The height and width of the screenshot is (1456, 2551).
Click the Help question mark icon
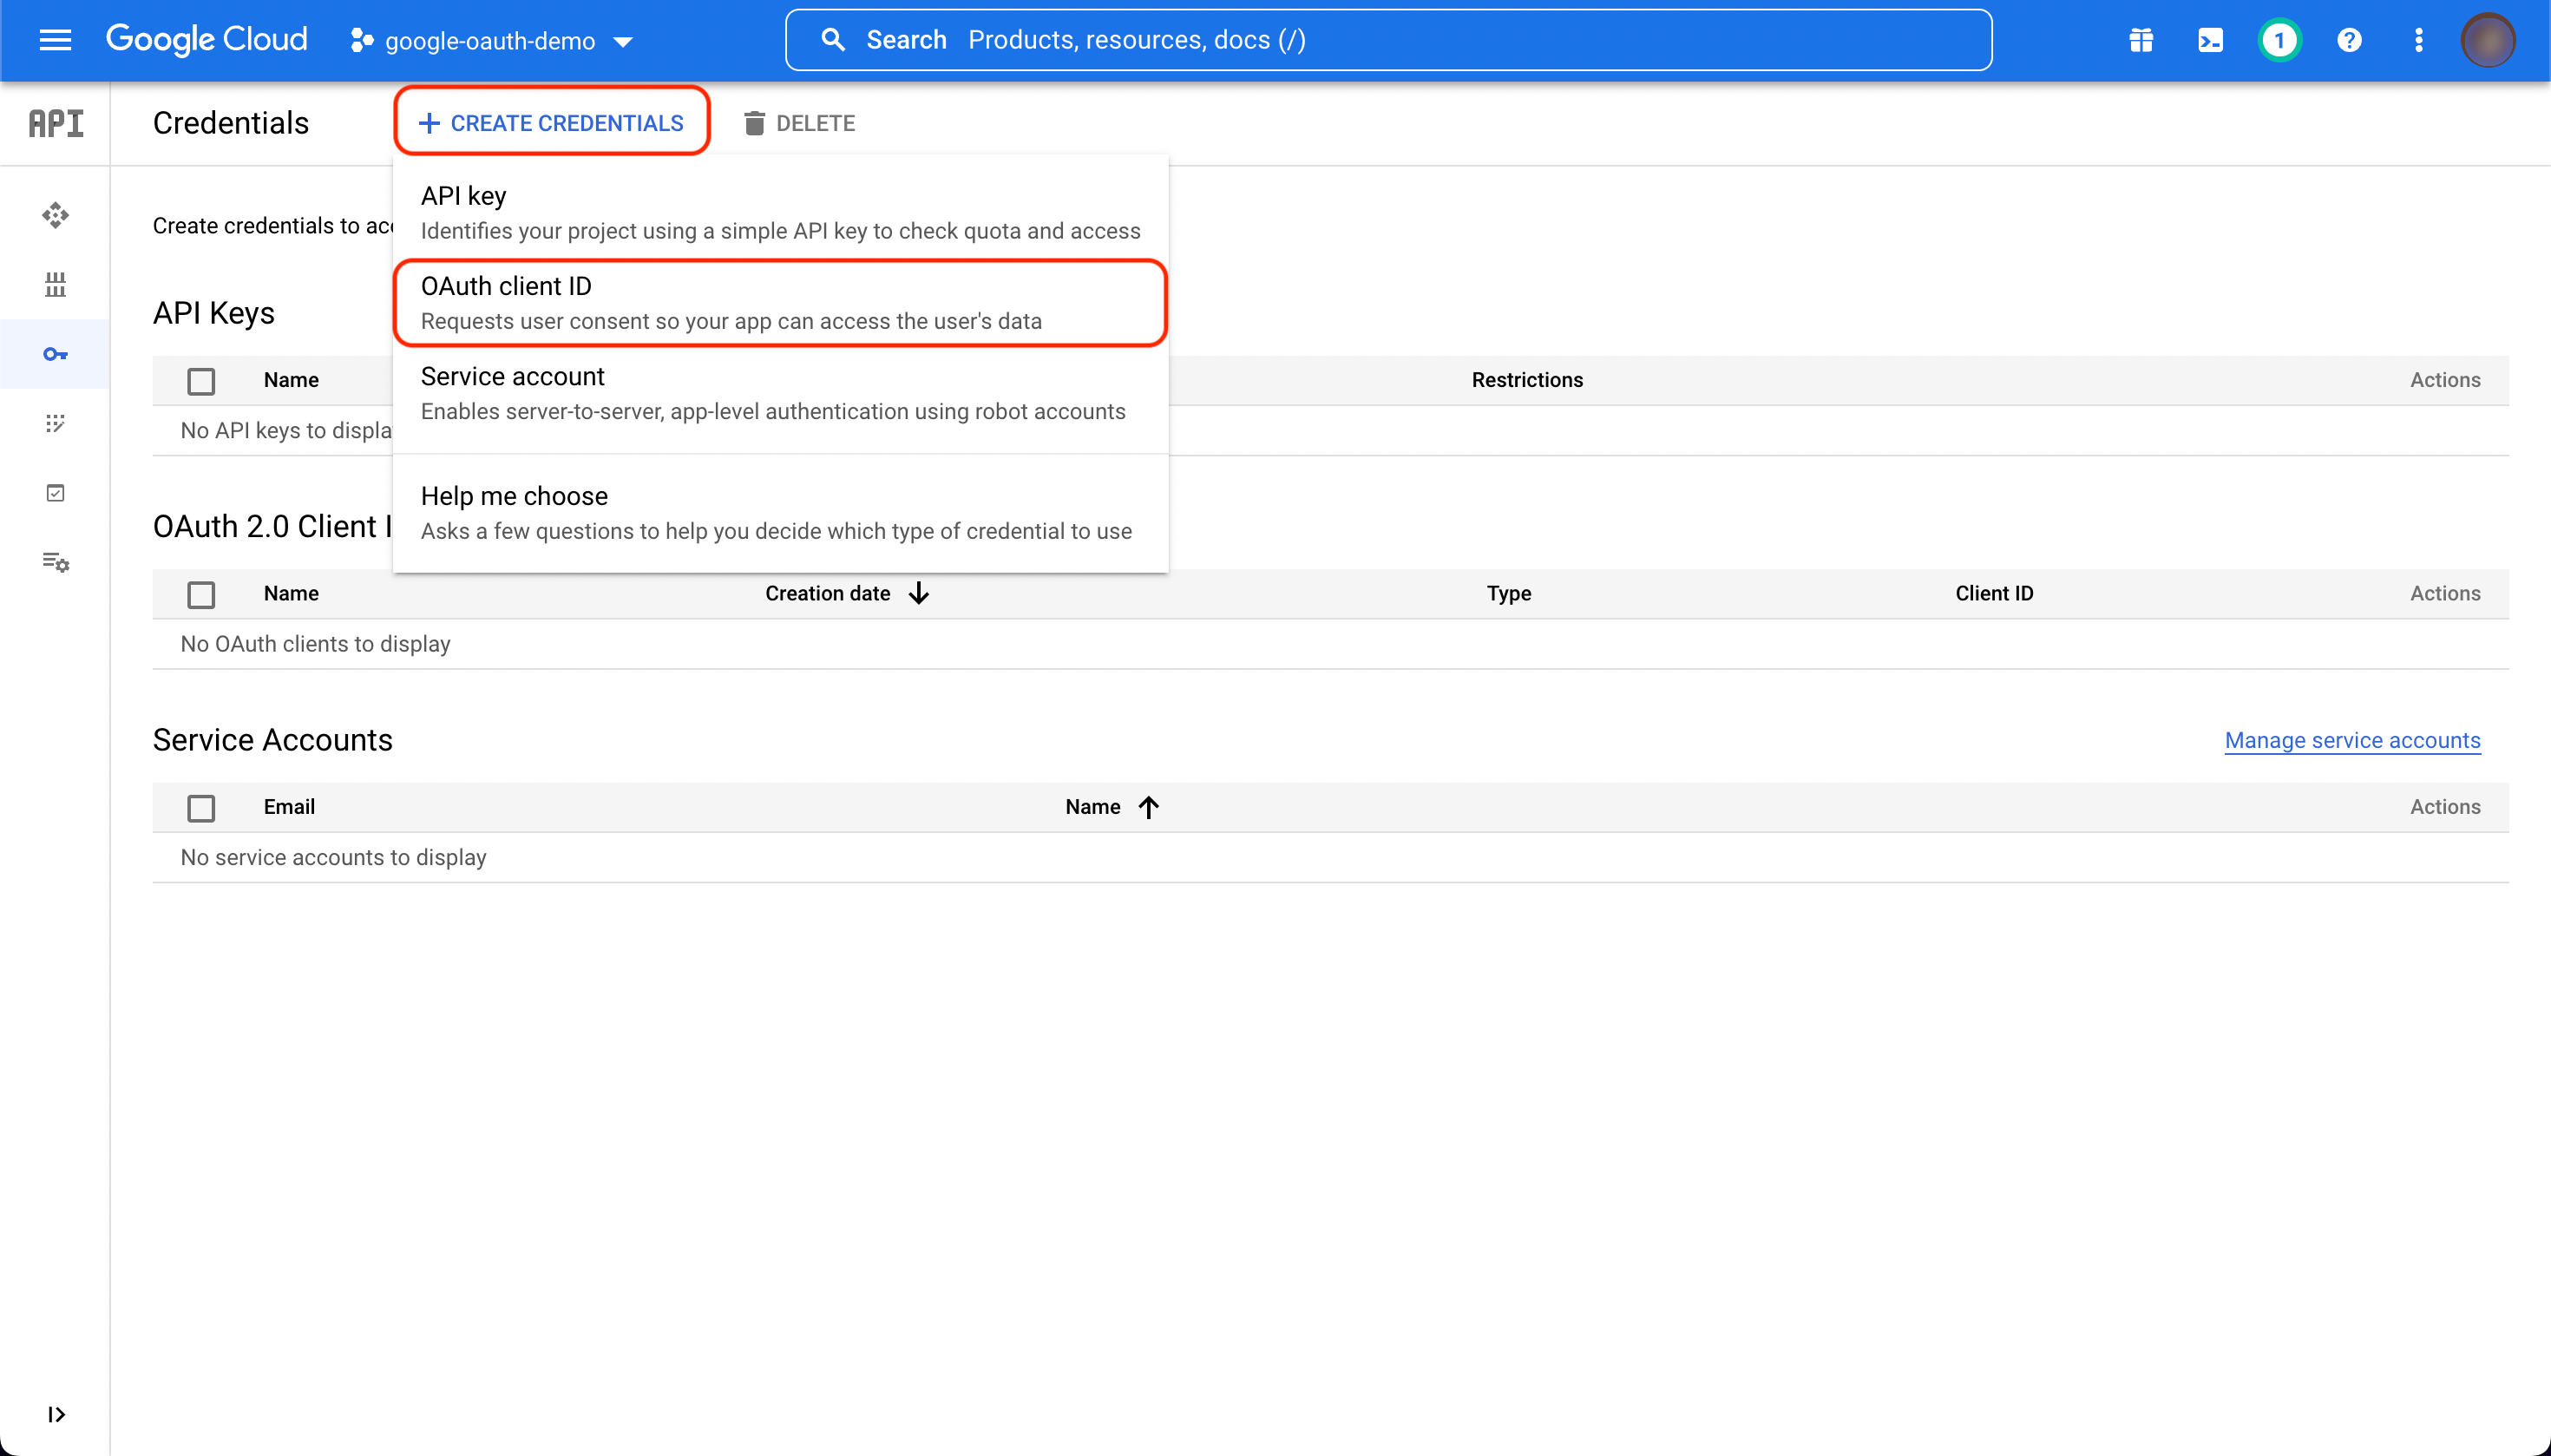tap(2348, 40)
